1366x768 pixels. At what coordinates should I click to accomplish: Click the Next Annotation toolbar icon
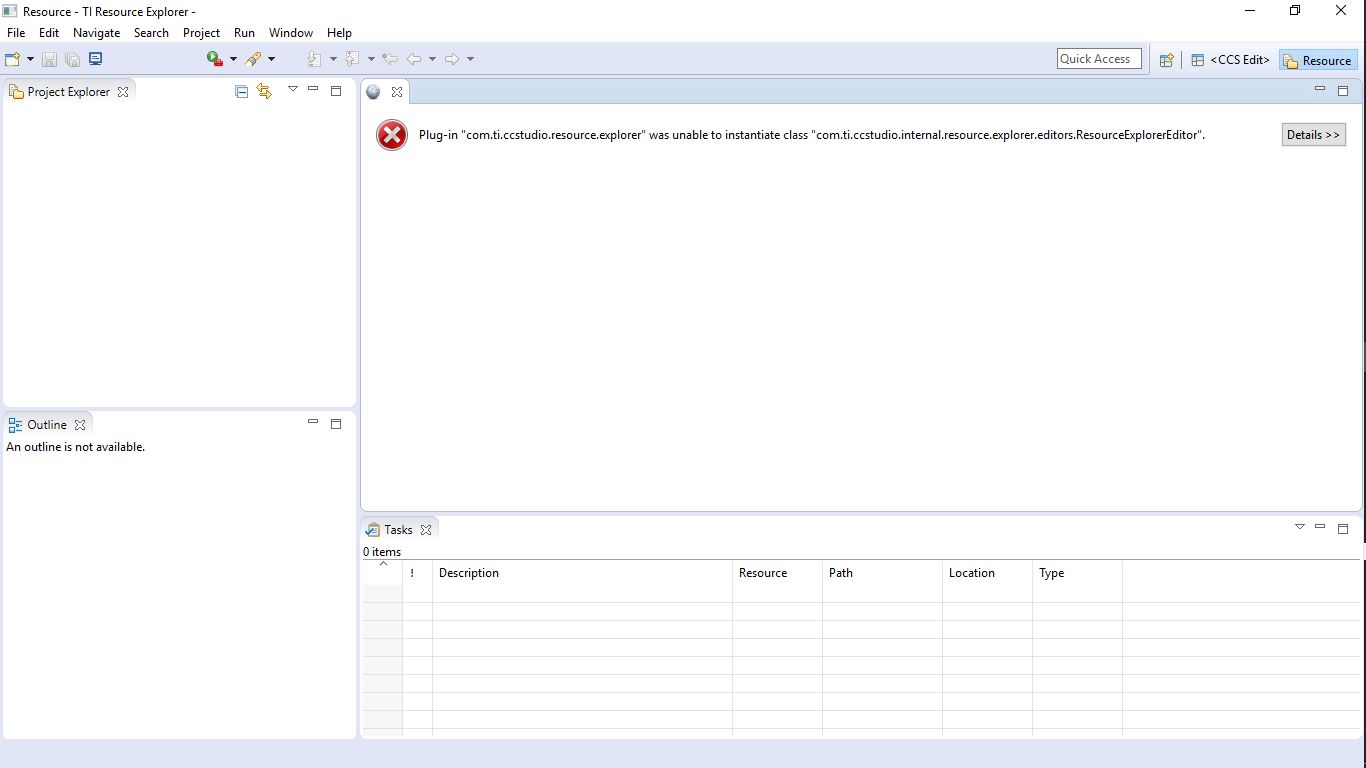(315, 59)
